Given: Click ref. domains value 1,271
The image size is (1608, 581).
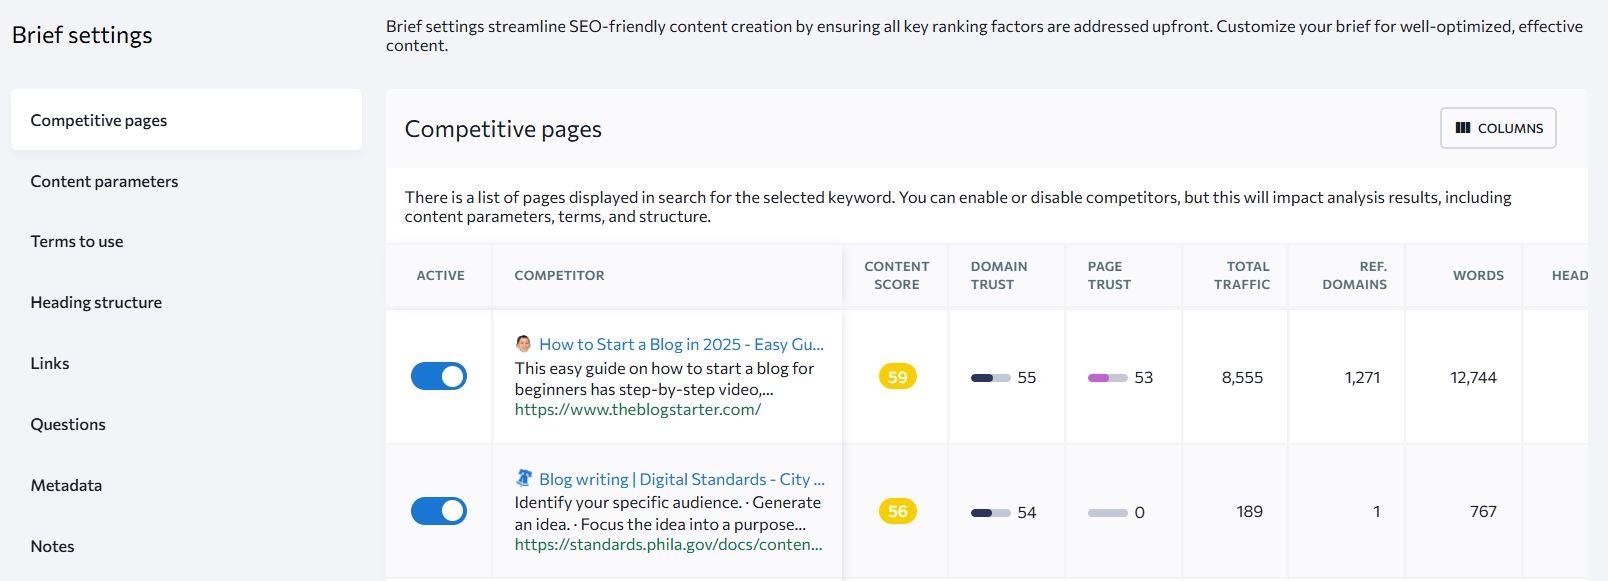Looking at the screenshot, I should (x=1362, y=377).
